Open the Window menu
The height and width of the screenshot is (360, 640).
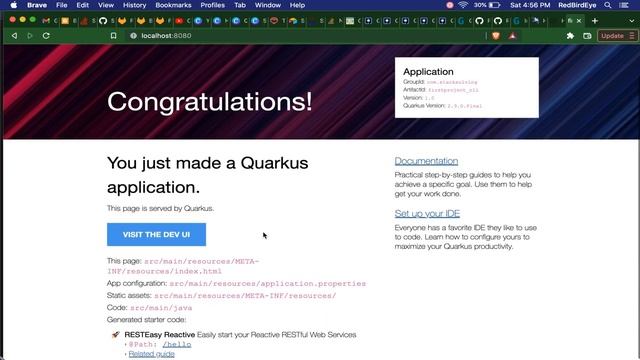(268, 5)
